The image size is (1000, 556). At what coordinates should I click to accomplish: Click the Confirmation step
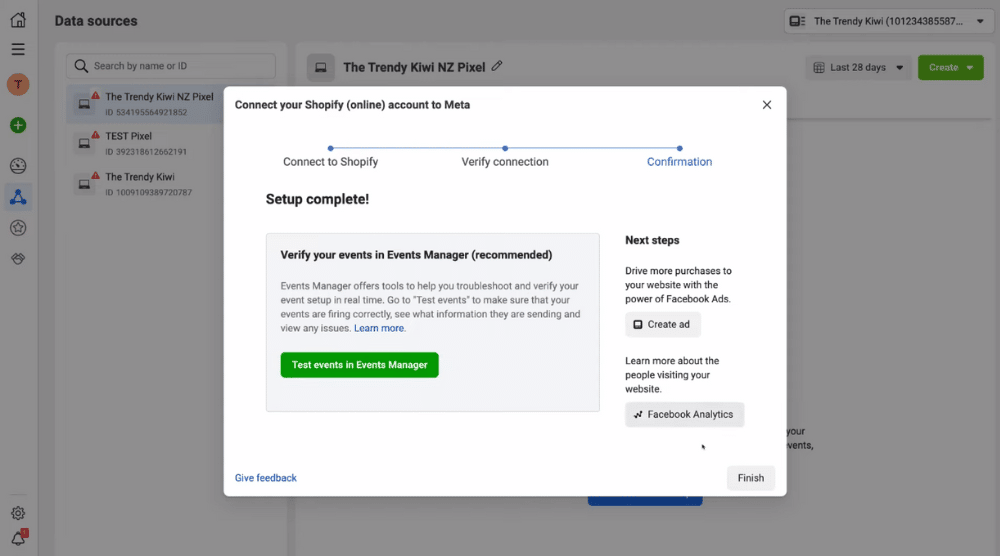(x=679, y=161)
